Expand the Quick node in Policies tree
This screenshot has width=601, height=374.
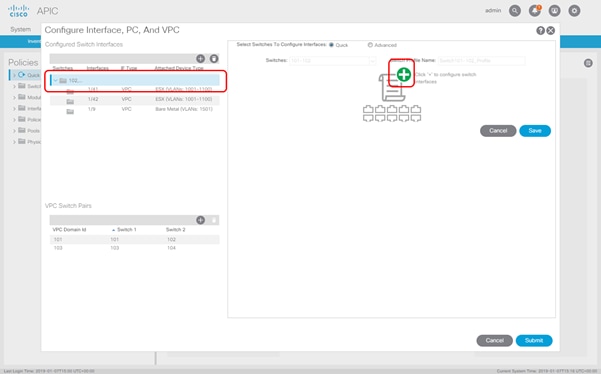point(14,75)
